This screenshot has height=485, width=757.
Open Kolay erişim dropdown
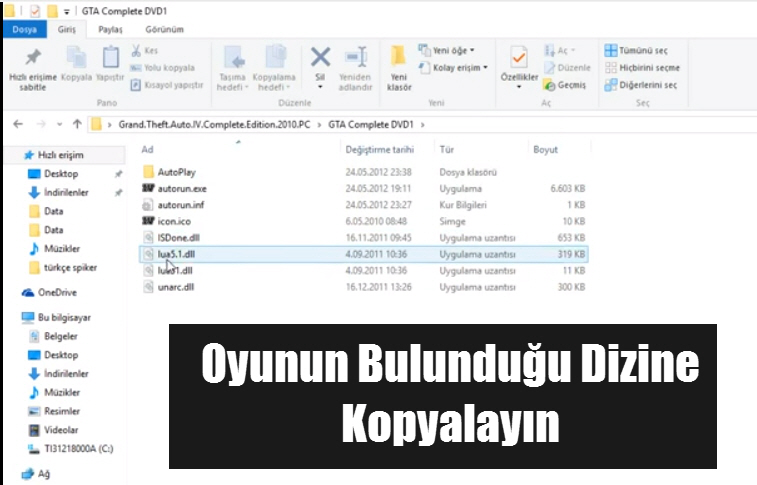point(453,68)
